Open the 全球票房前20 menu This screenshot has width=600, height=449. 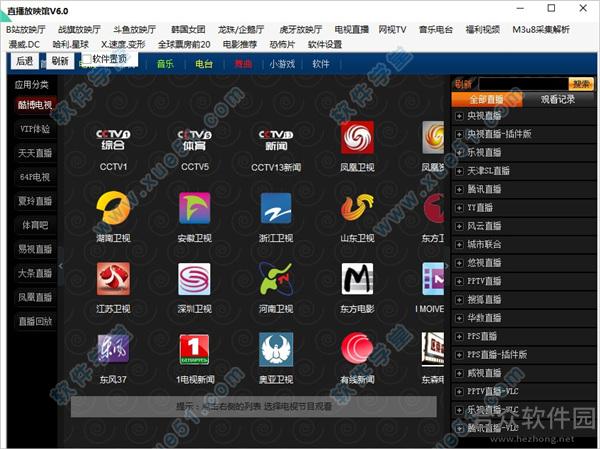[184, 44]
